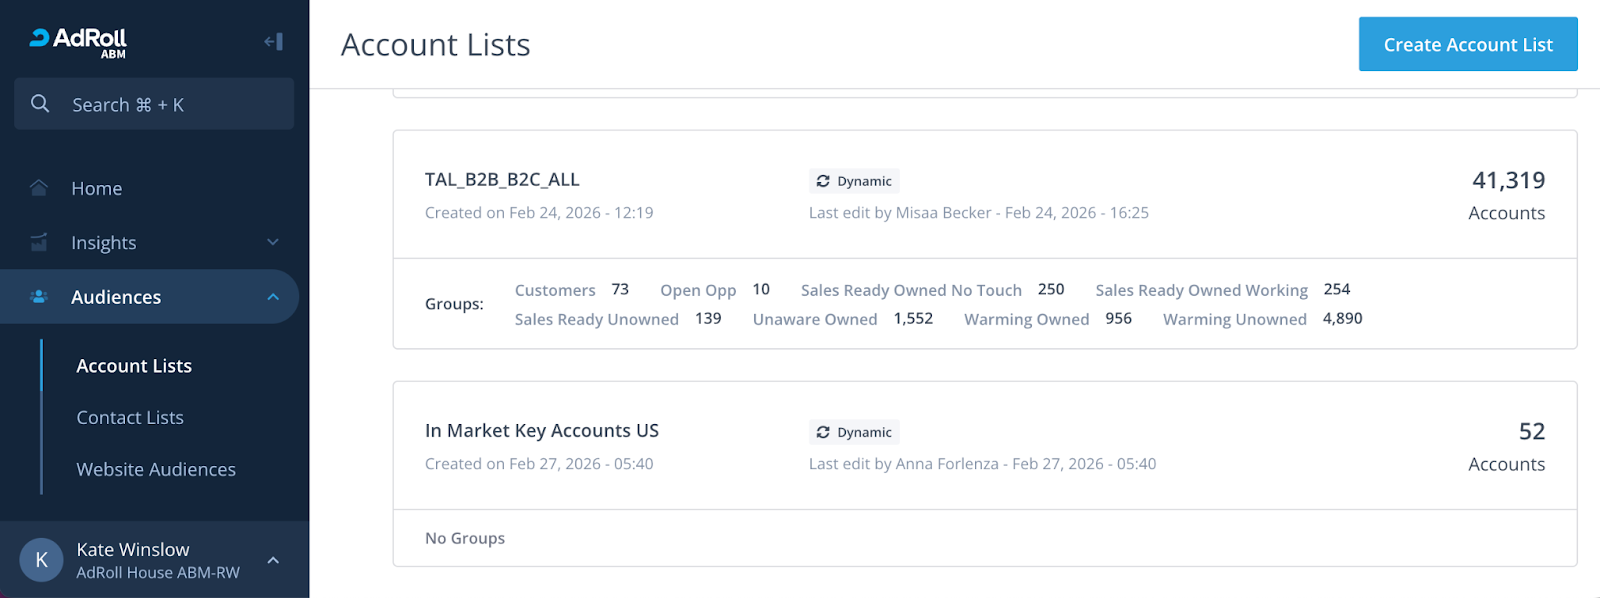Click the Insights chart icon
This screenshot has width=1600, height=598.
(x=39, y=242)
